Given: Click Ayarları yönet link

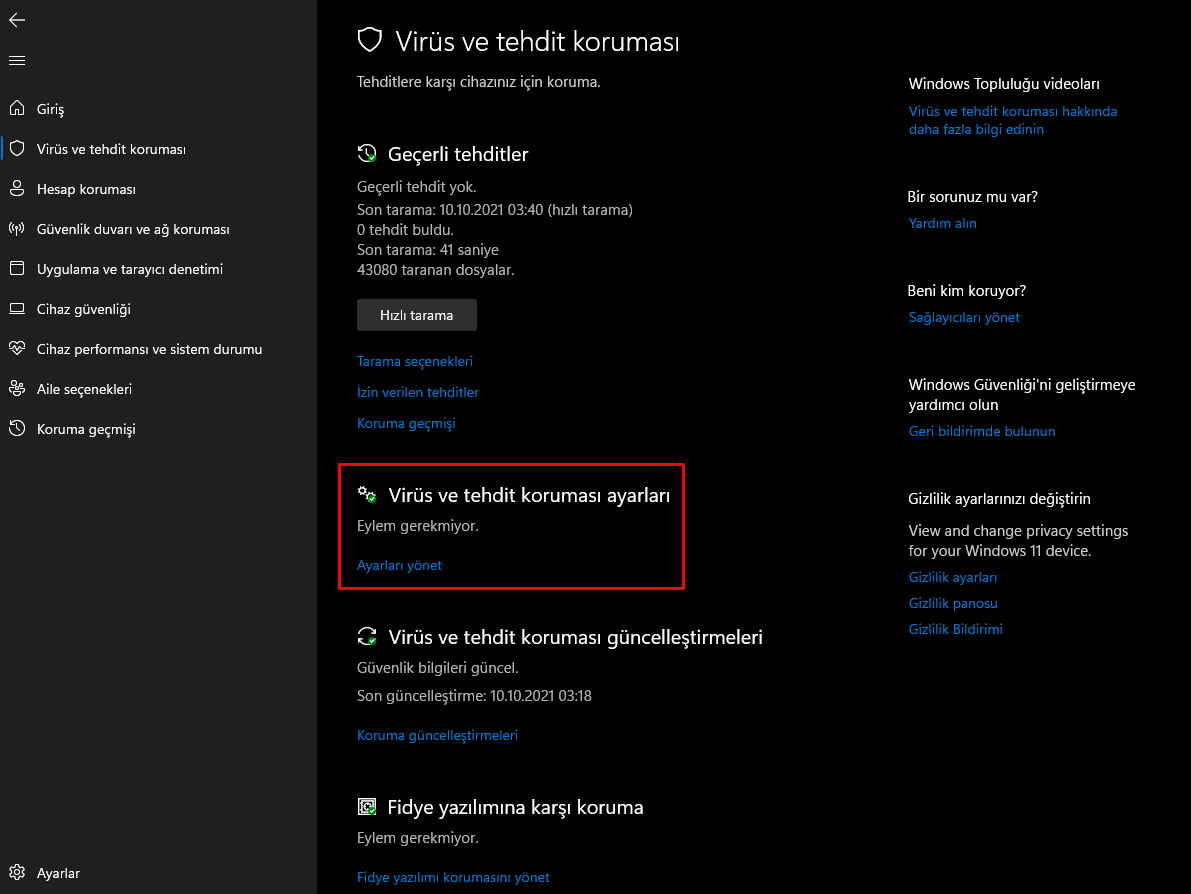Looking at the screenshot, I should (x=399, y=565).
